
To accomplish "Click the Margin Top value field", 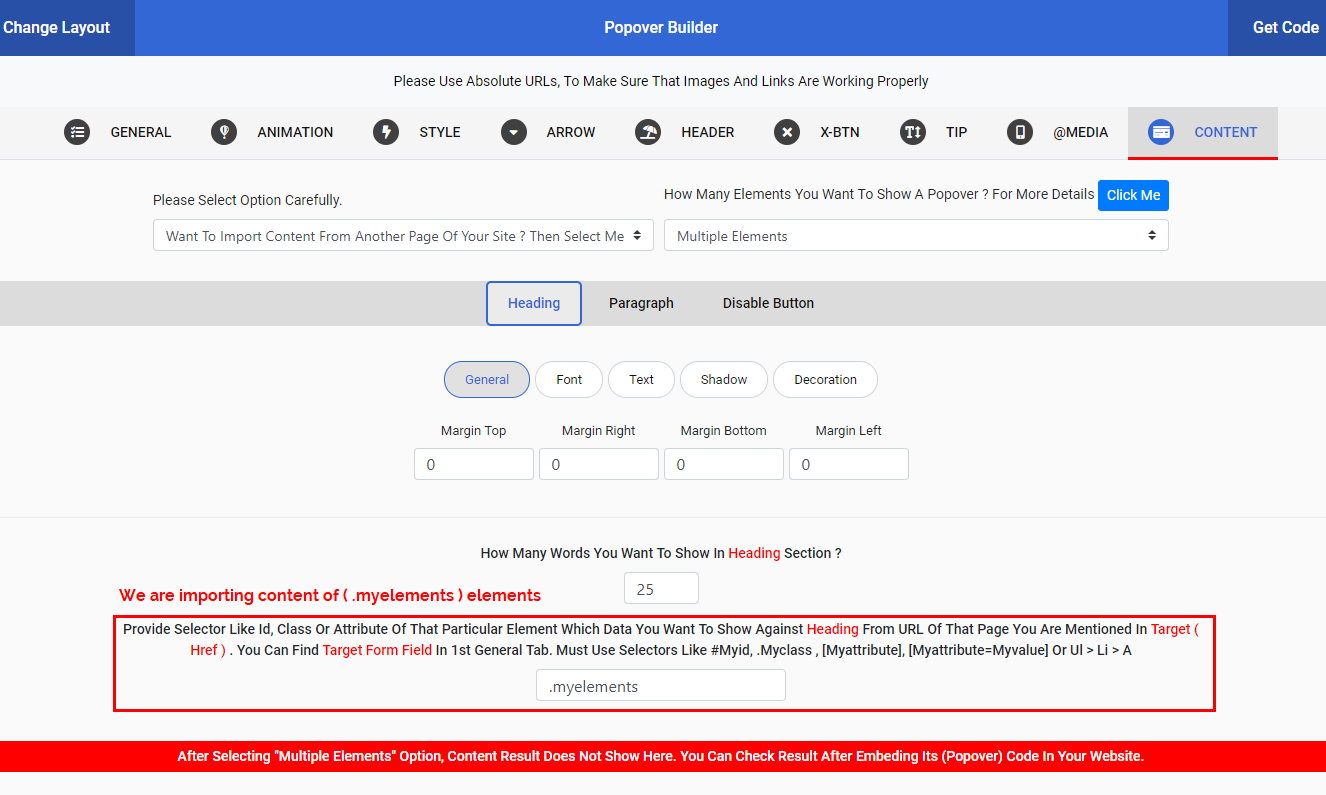I will point(473,464).
